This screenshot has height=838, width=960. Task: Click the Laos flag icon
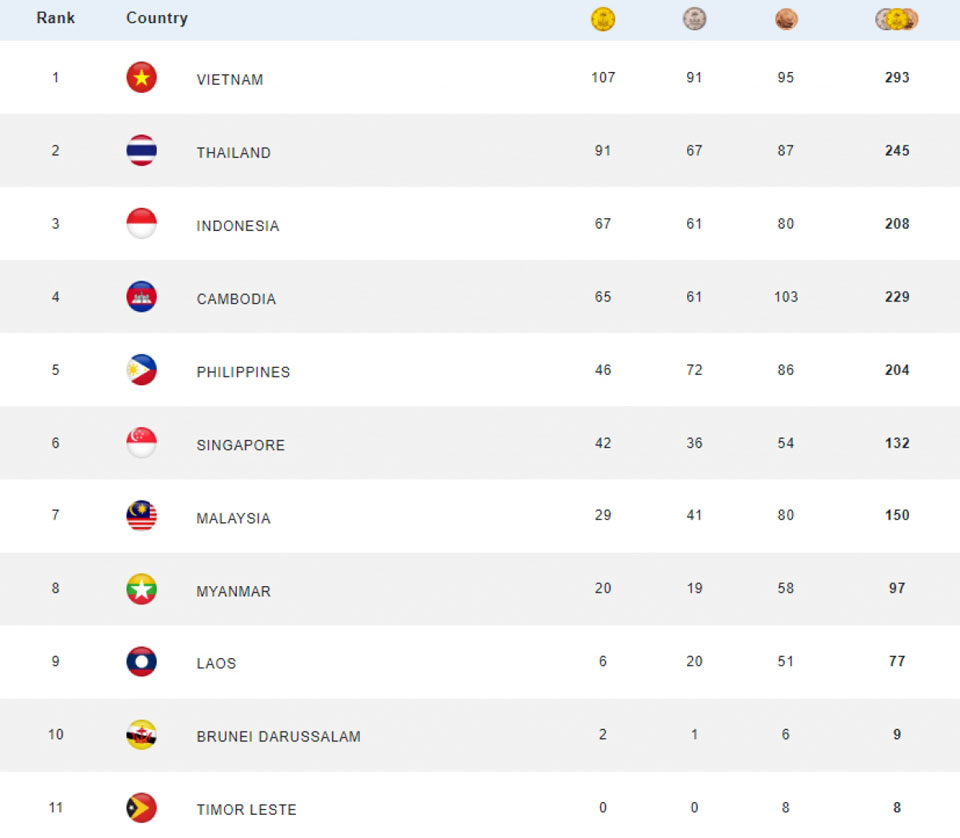coord(141,662)
